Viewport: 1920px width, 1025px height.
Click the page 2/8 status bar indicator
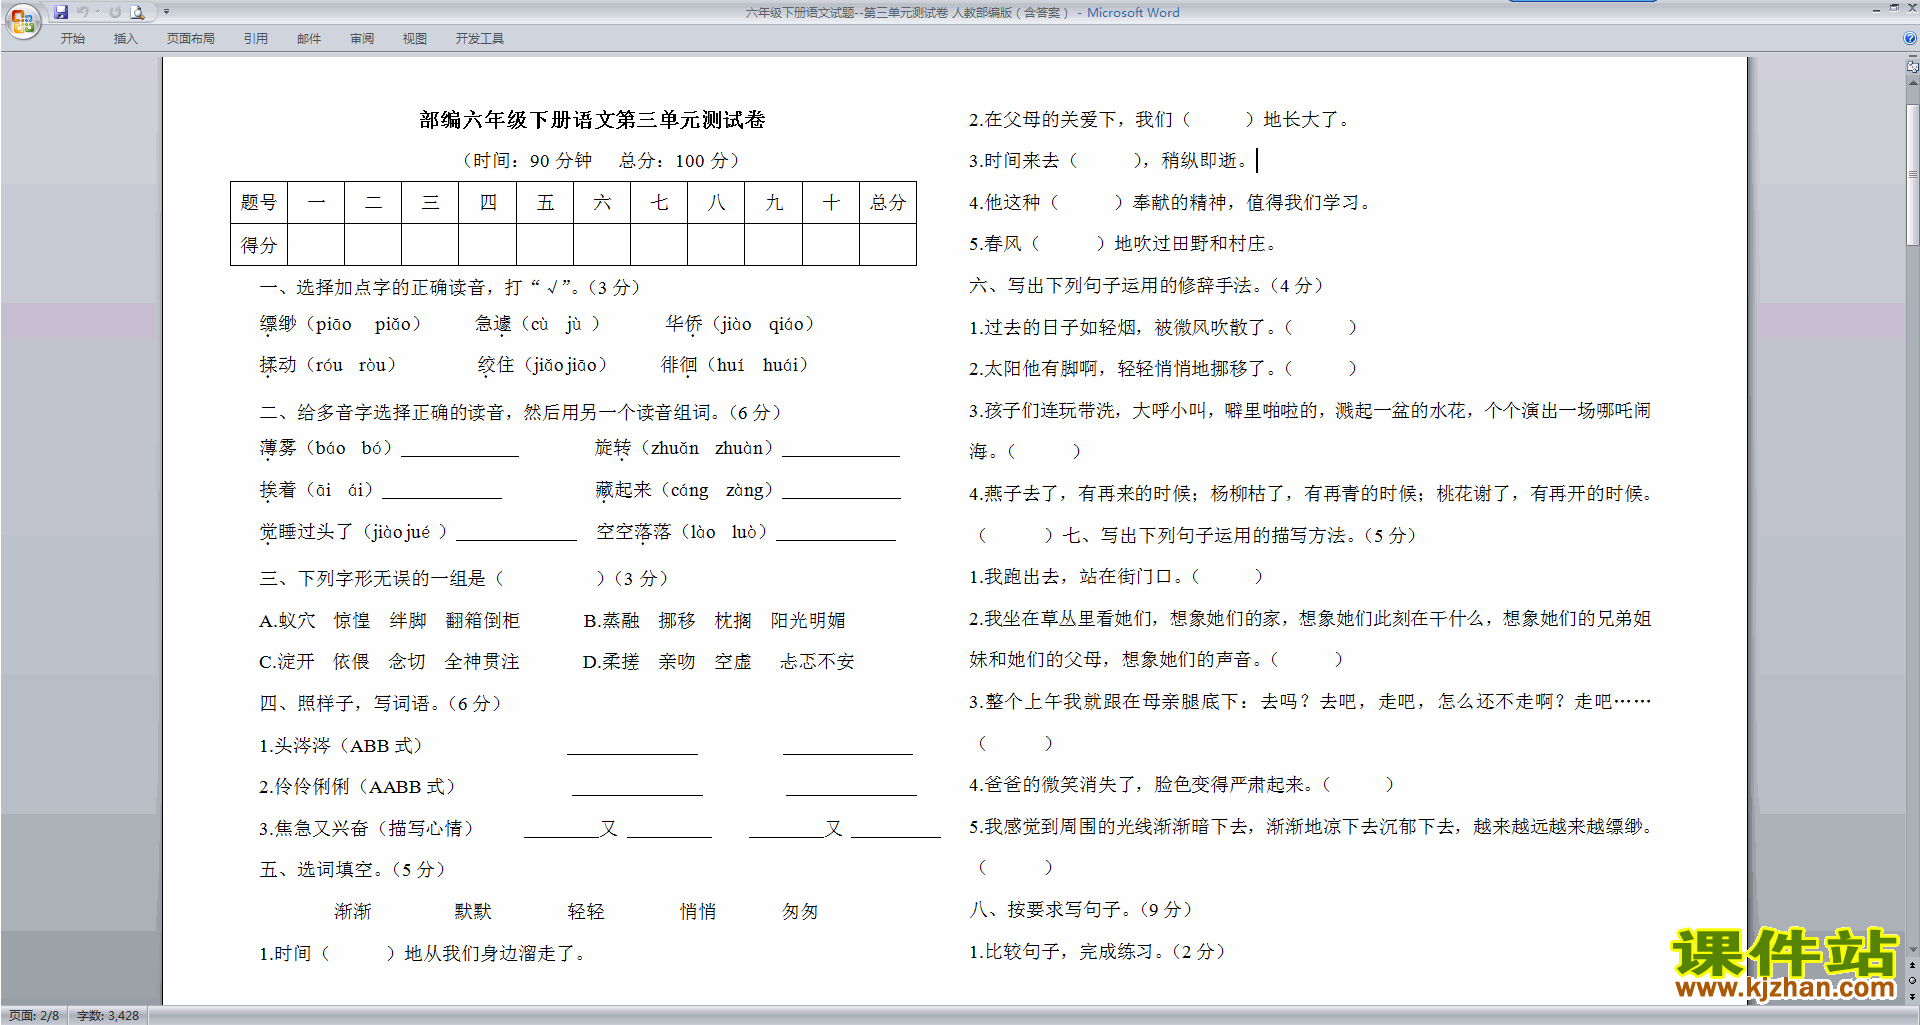coord(34,1015)
